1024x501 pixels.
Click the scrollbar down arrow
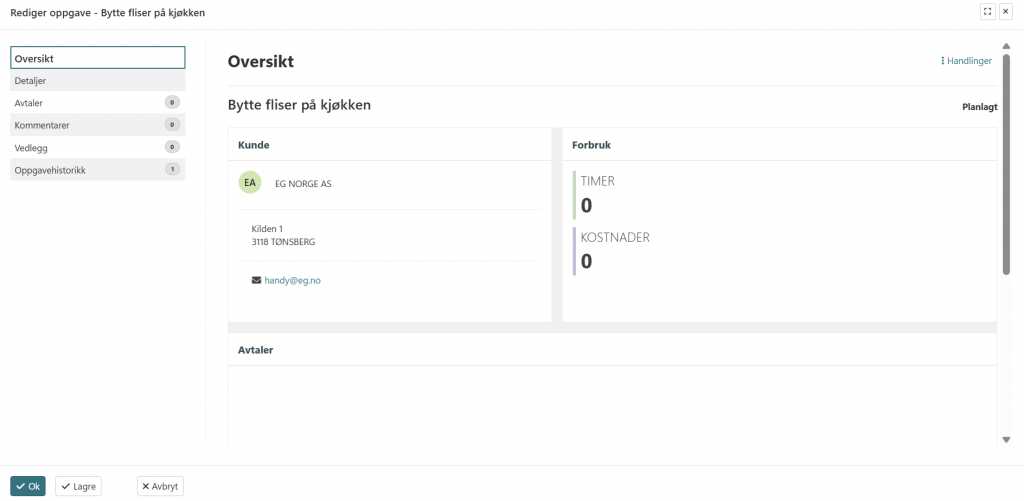(1006, 439)
